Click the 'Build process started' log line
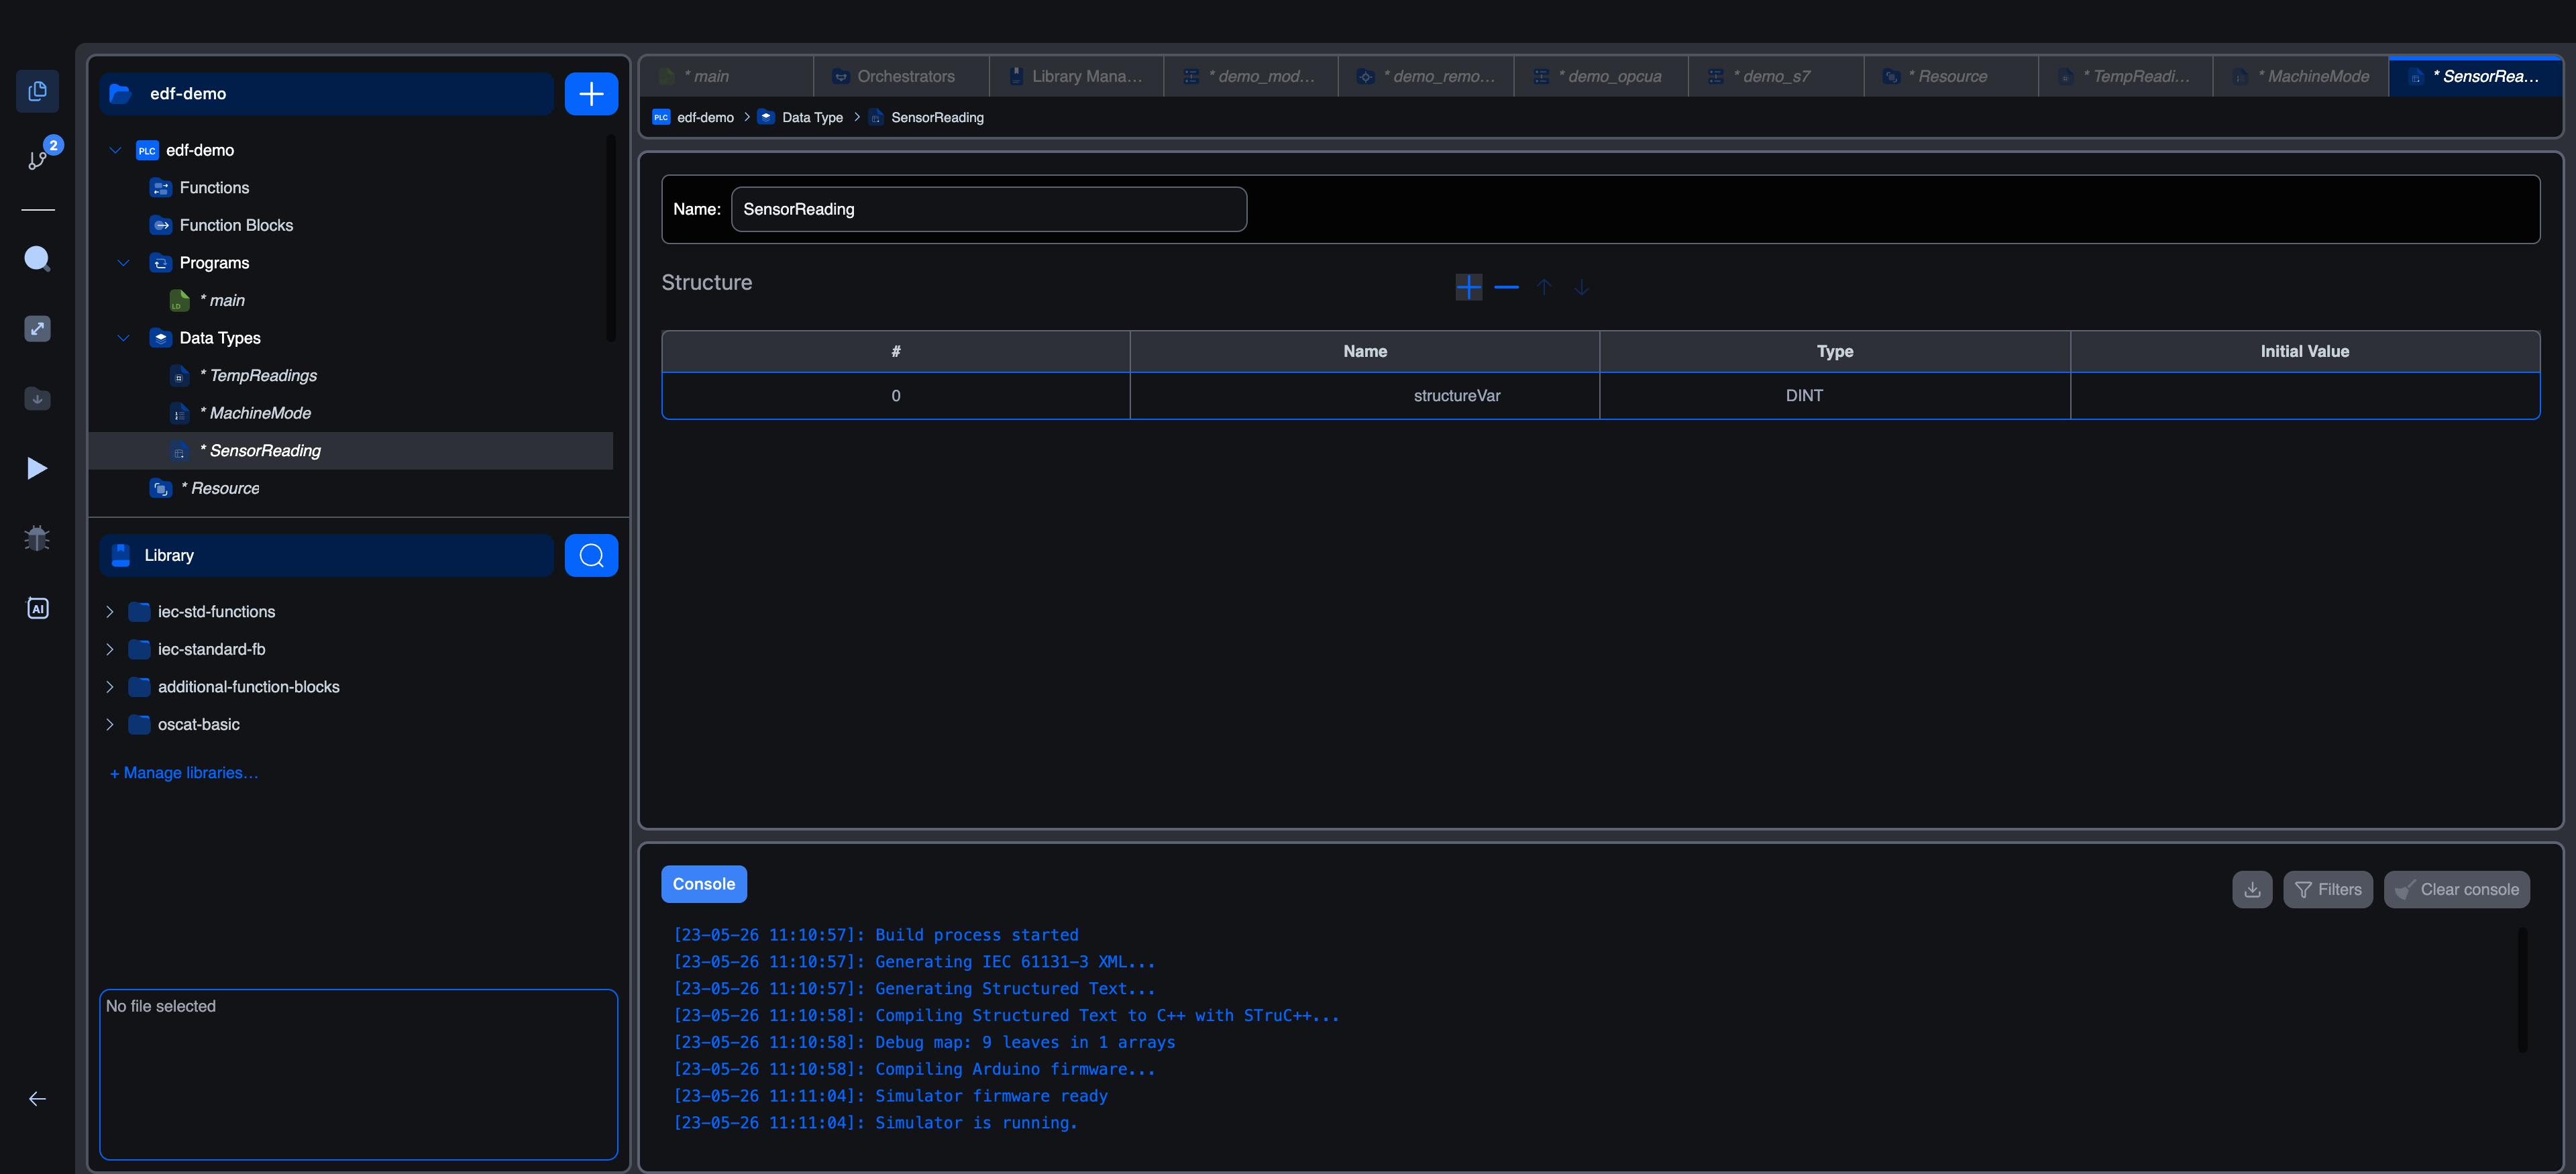Screen dimensions: 2576x1174 point(875,935)
